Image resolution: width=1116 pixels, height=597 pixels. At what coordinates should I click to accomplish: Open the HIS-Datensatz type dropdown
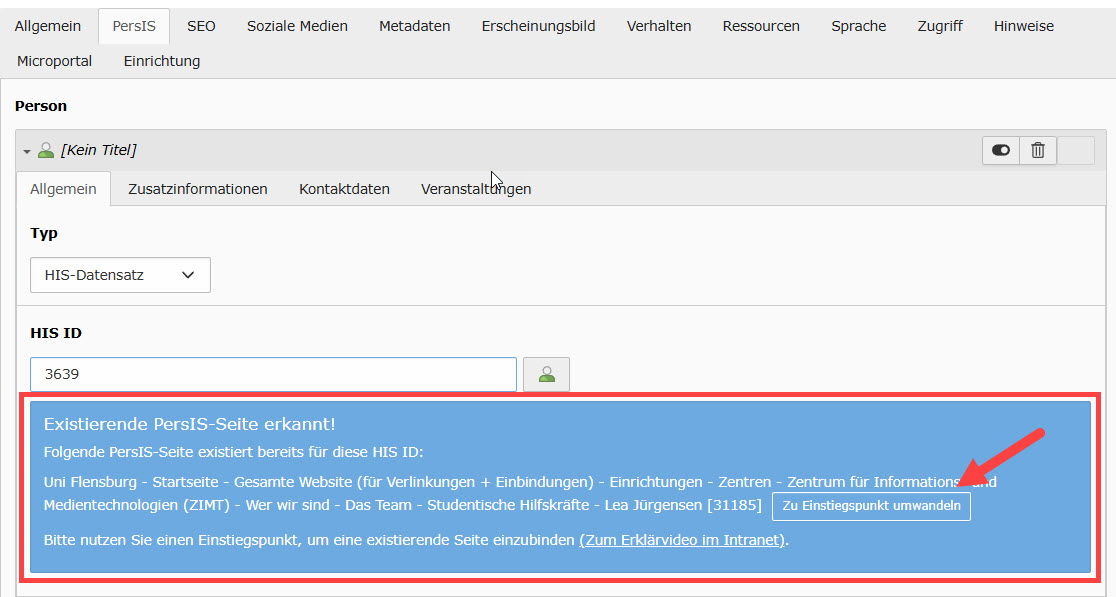(x=120, y=275)
